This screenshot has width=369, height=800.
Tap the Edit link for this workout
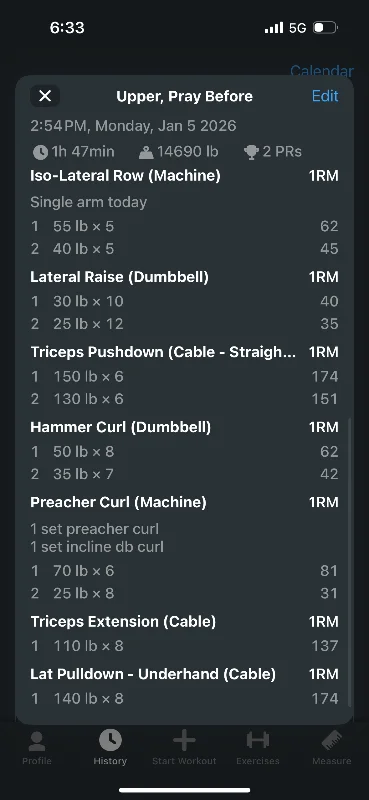click(x=325, y=96)
